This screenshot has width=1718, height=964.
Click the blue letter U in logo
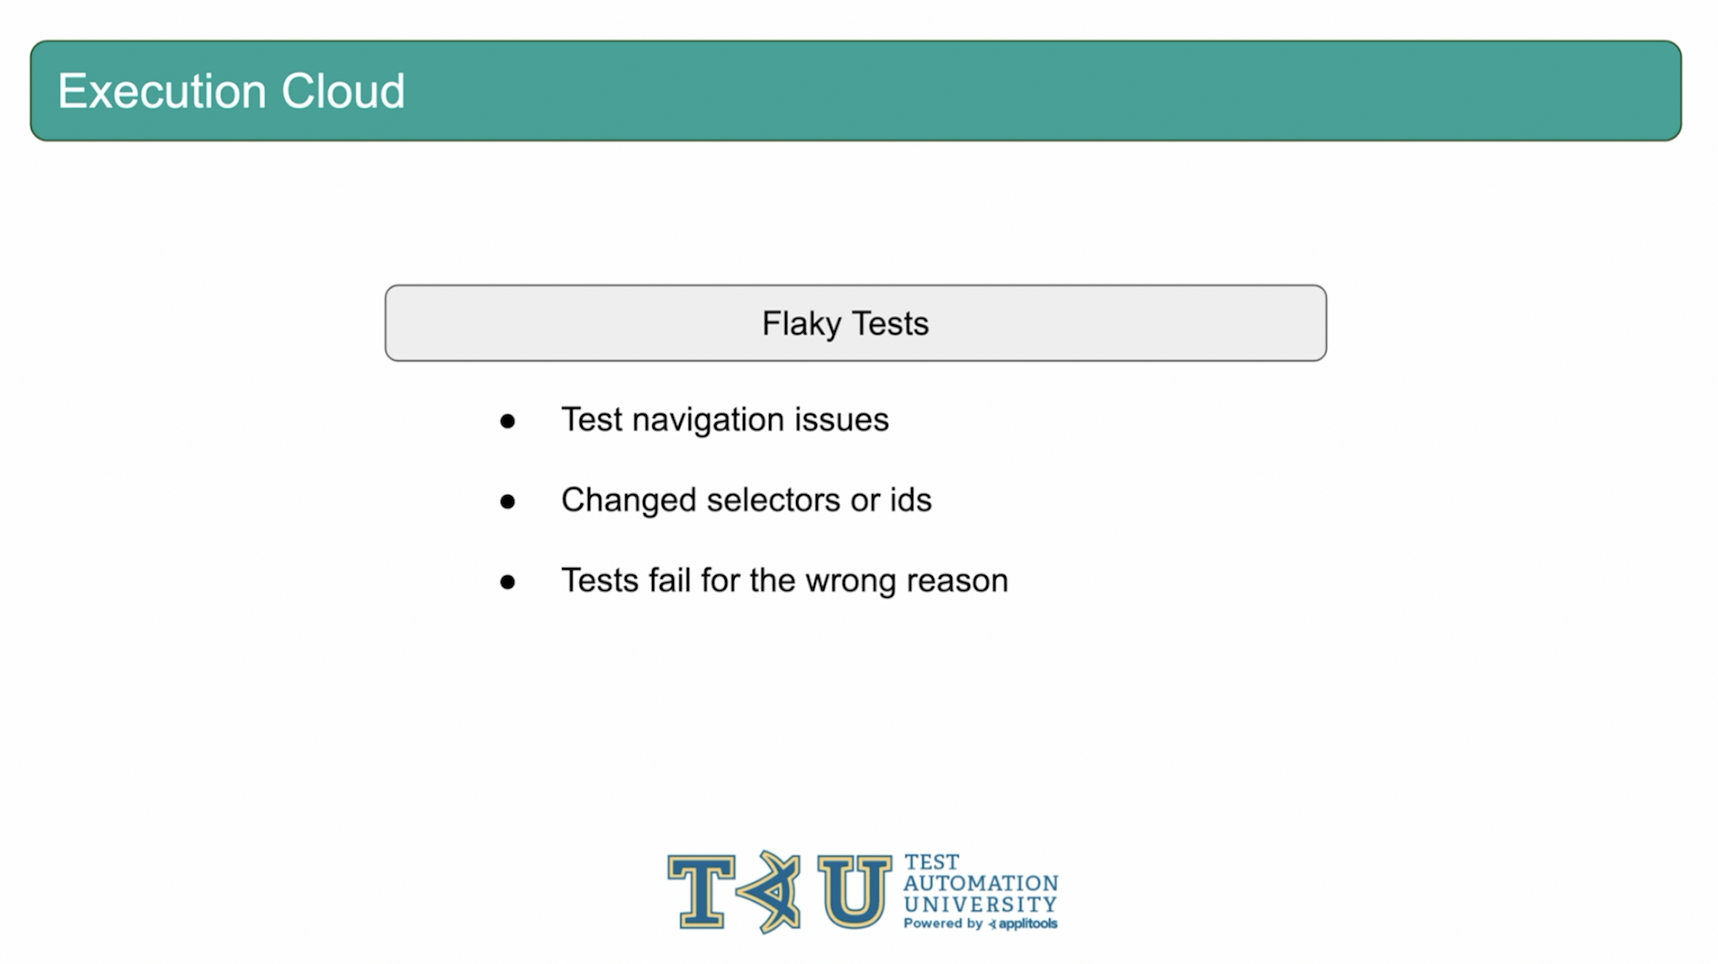(x=854, y=891)
